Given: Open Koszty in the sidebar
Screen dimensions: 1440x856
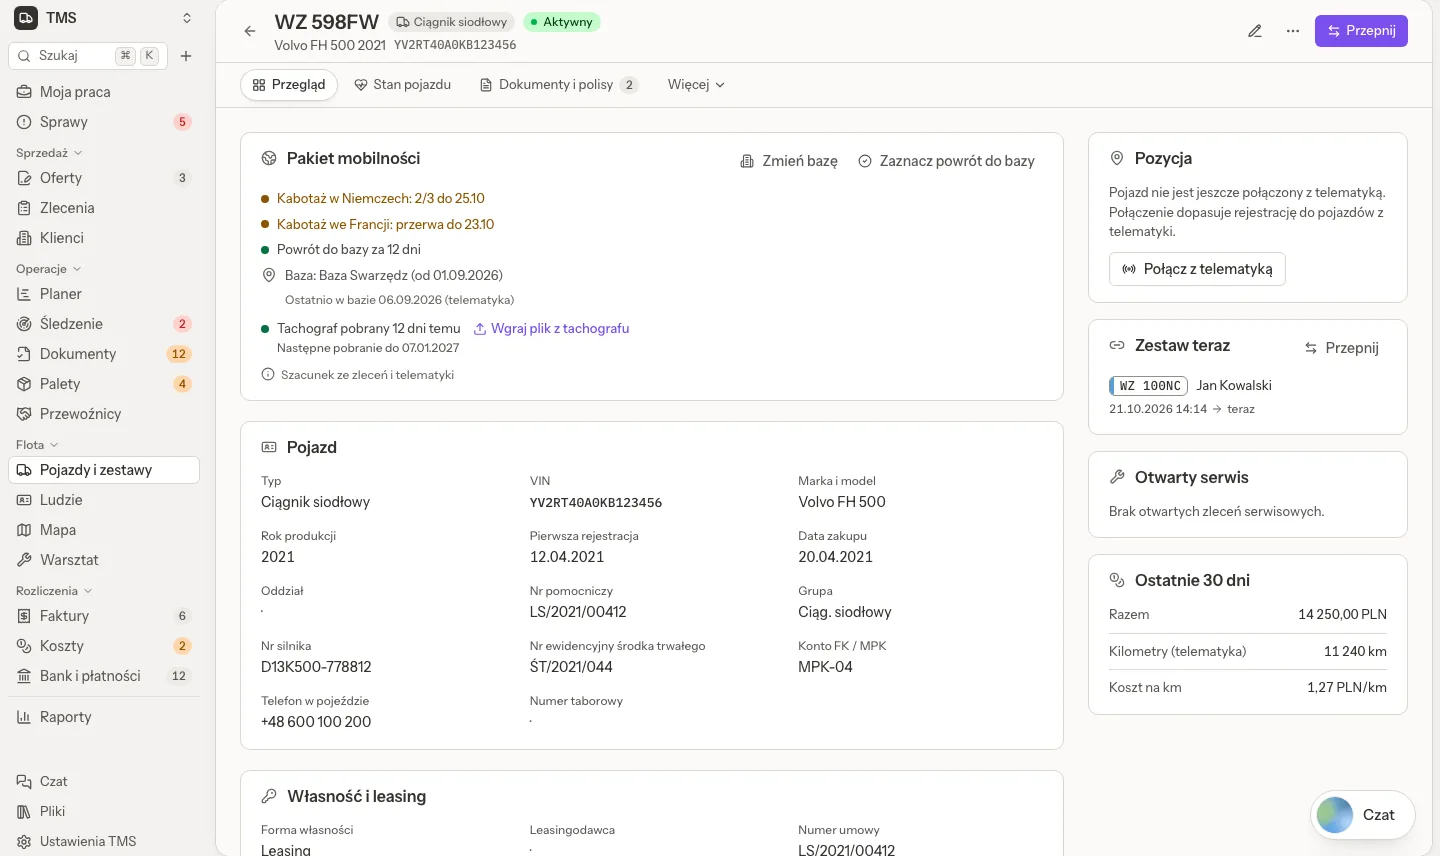Looking at the screenshot, I should coord(104,646).
